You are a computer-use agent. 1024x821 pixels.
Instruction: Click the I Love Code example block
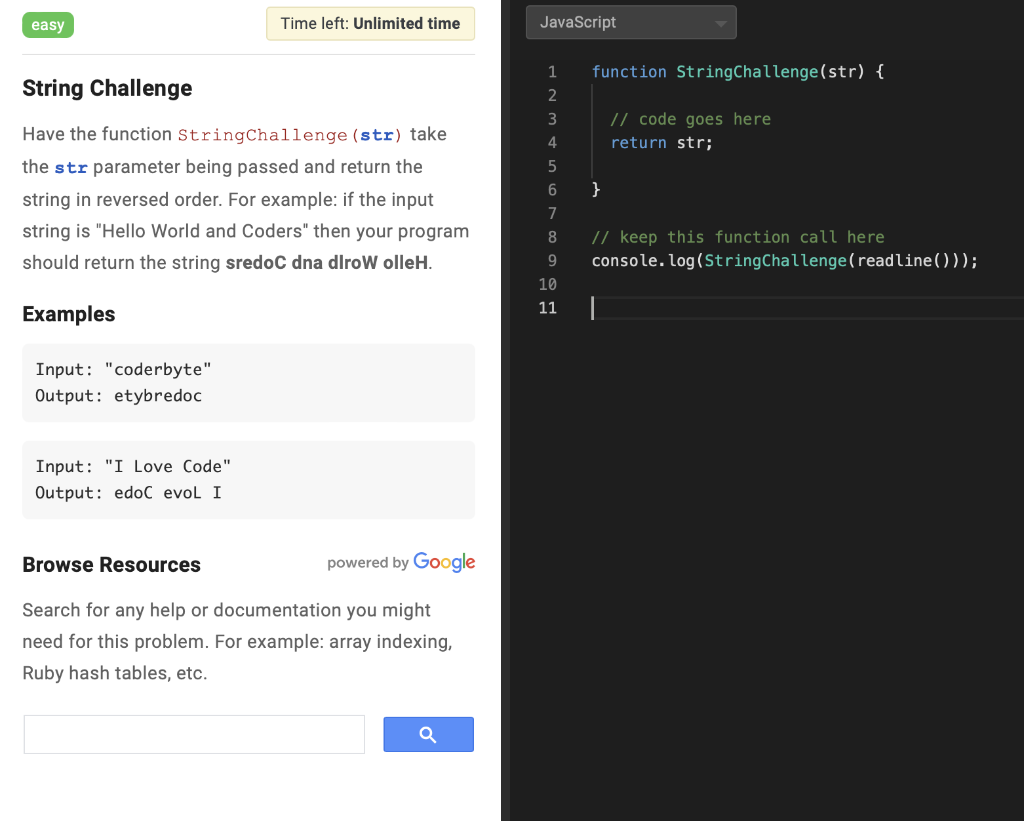click(x=248, y=479)
